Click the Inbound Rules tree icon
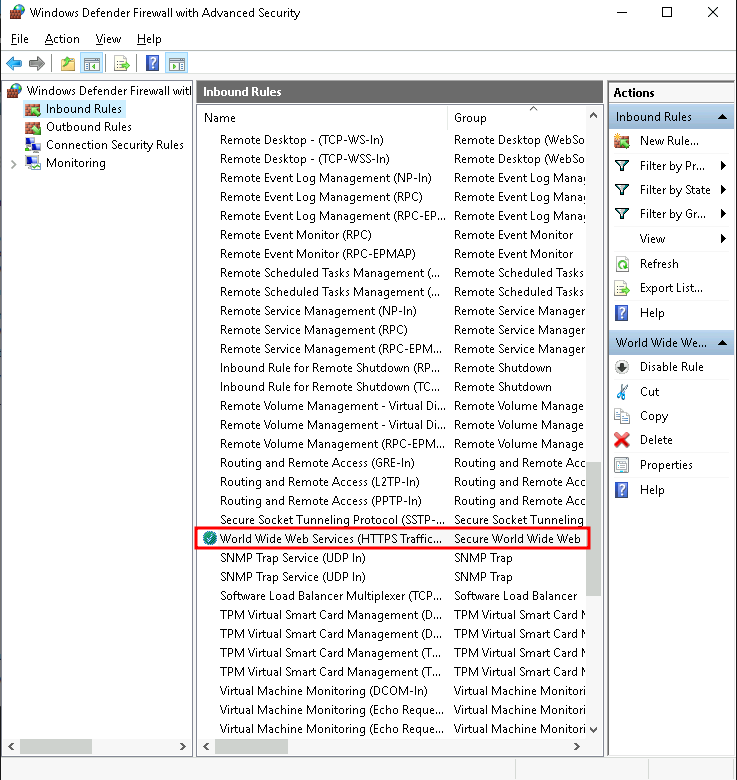Image resolution: width=737 pixels, height=780 pixels. point(33,109)
